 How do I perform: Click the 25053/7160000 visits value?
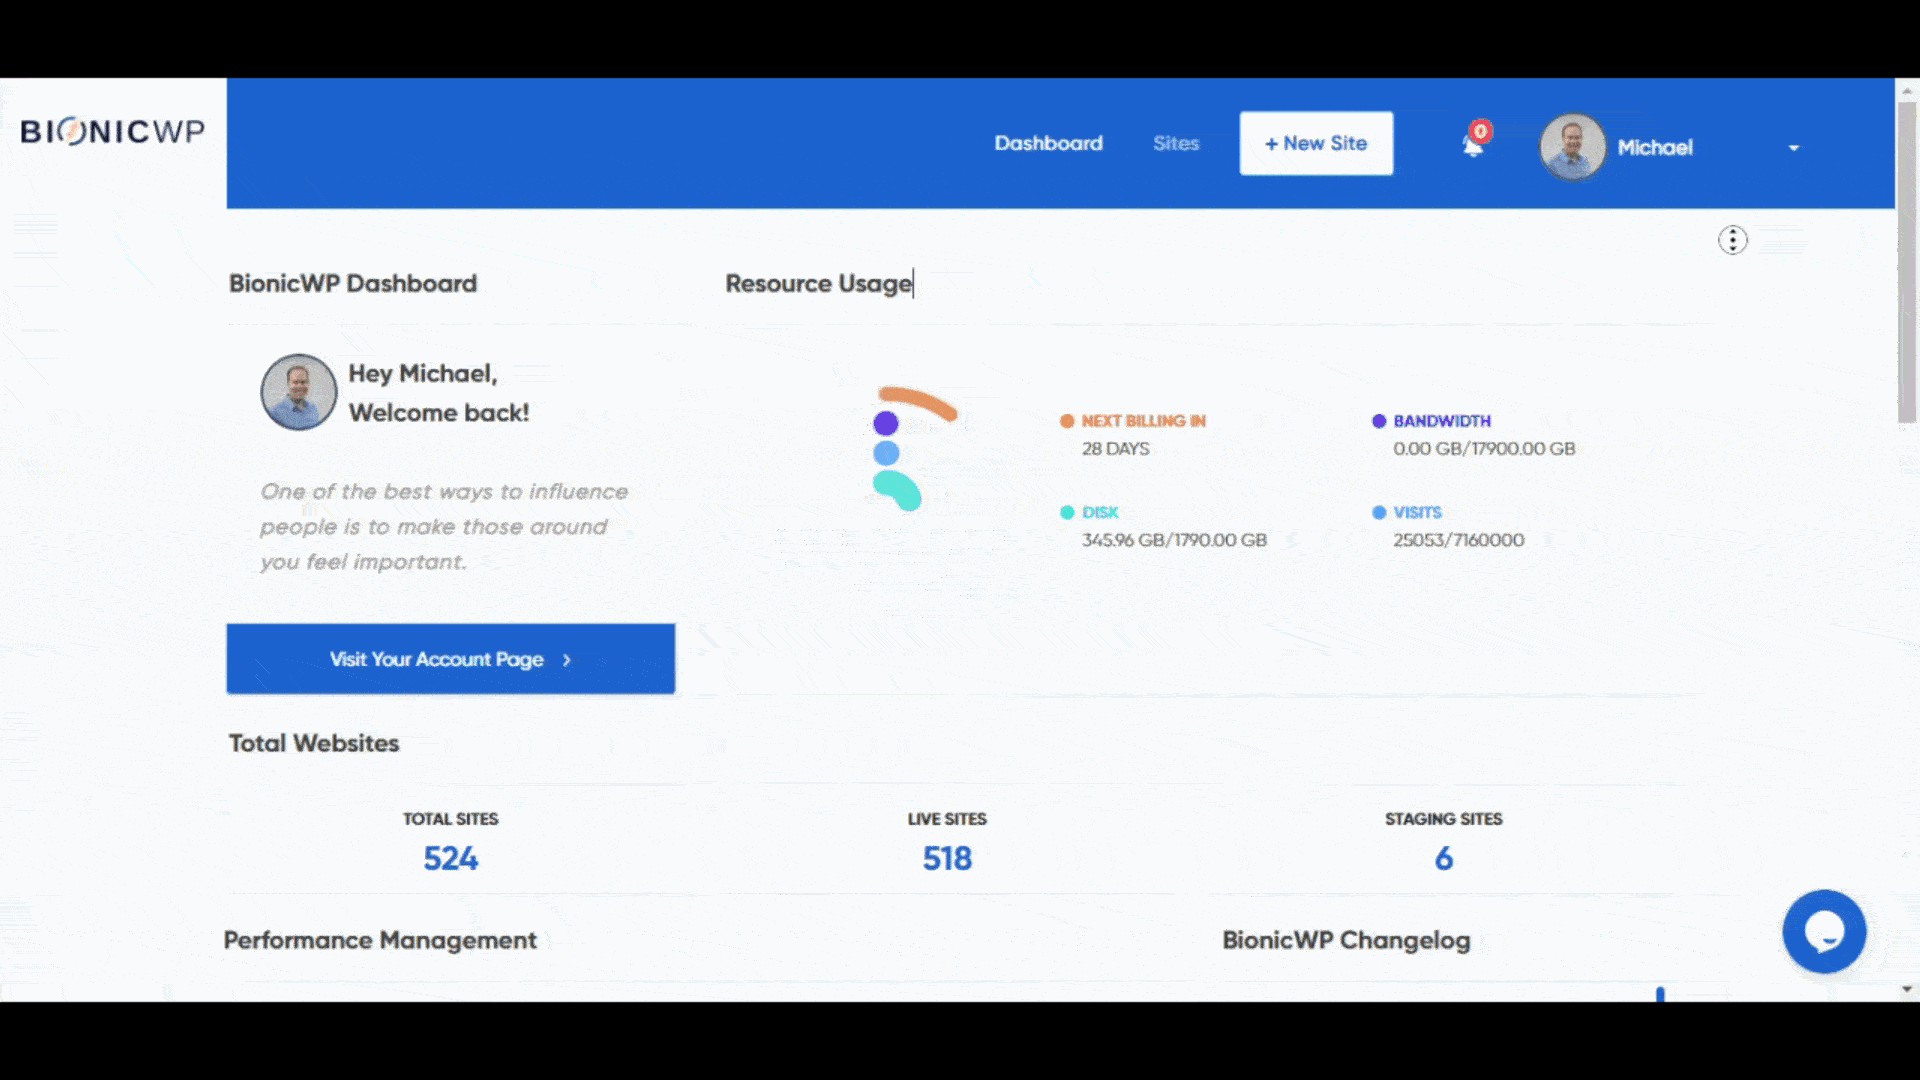(1459, 540)
